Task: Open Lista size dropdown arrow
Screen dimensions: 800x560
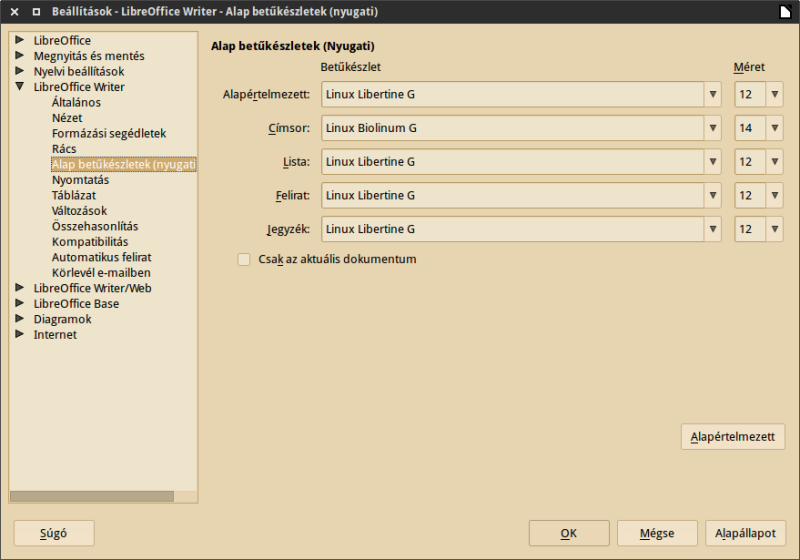Action: [x=774, y=162]
